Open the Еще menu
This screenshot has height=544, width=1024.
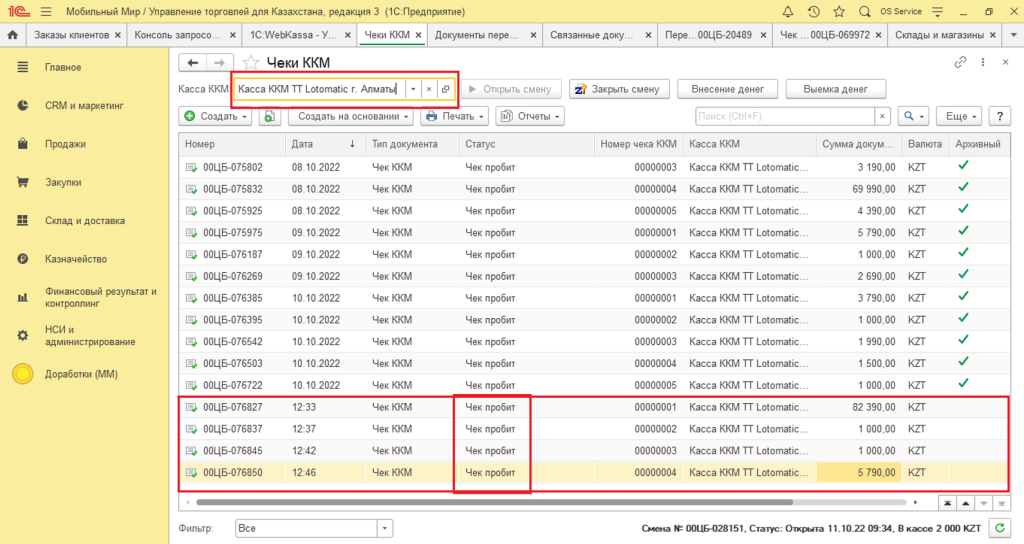(x=959, y=116)
